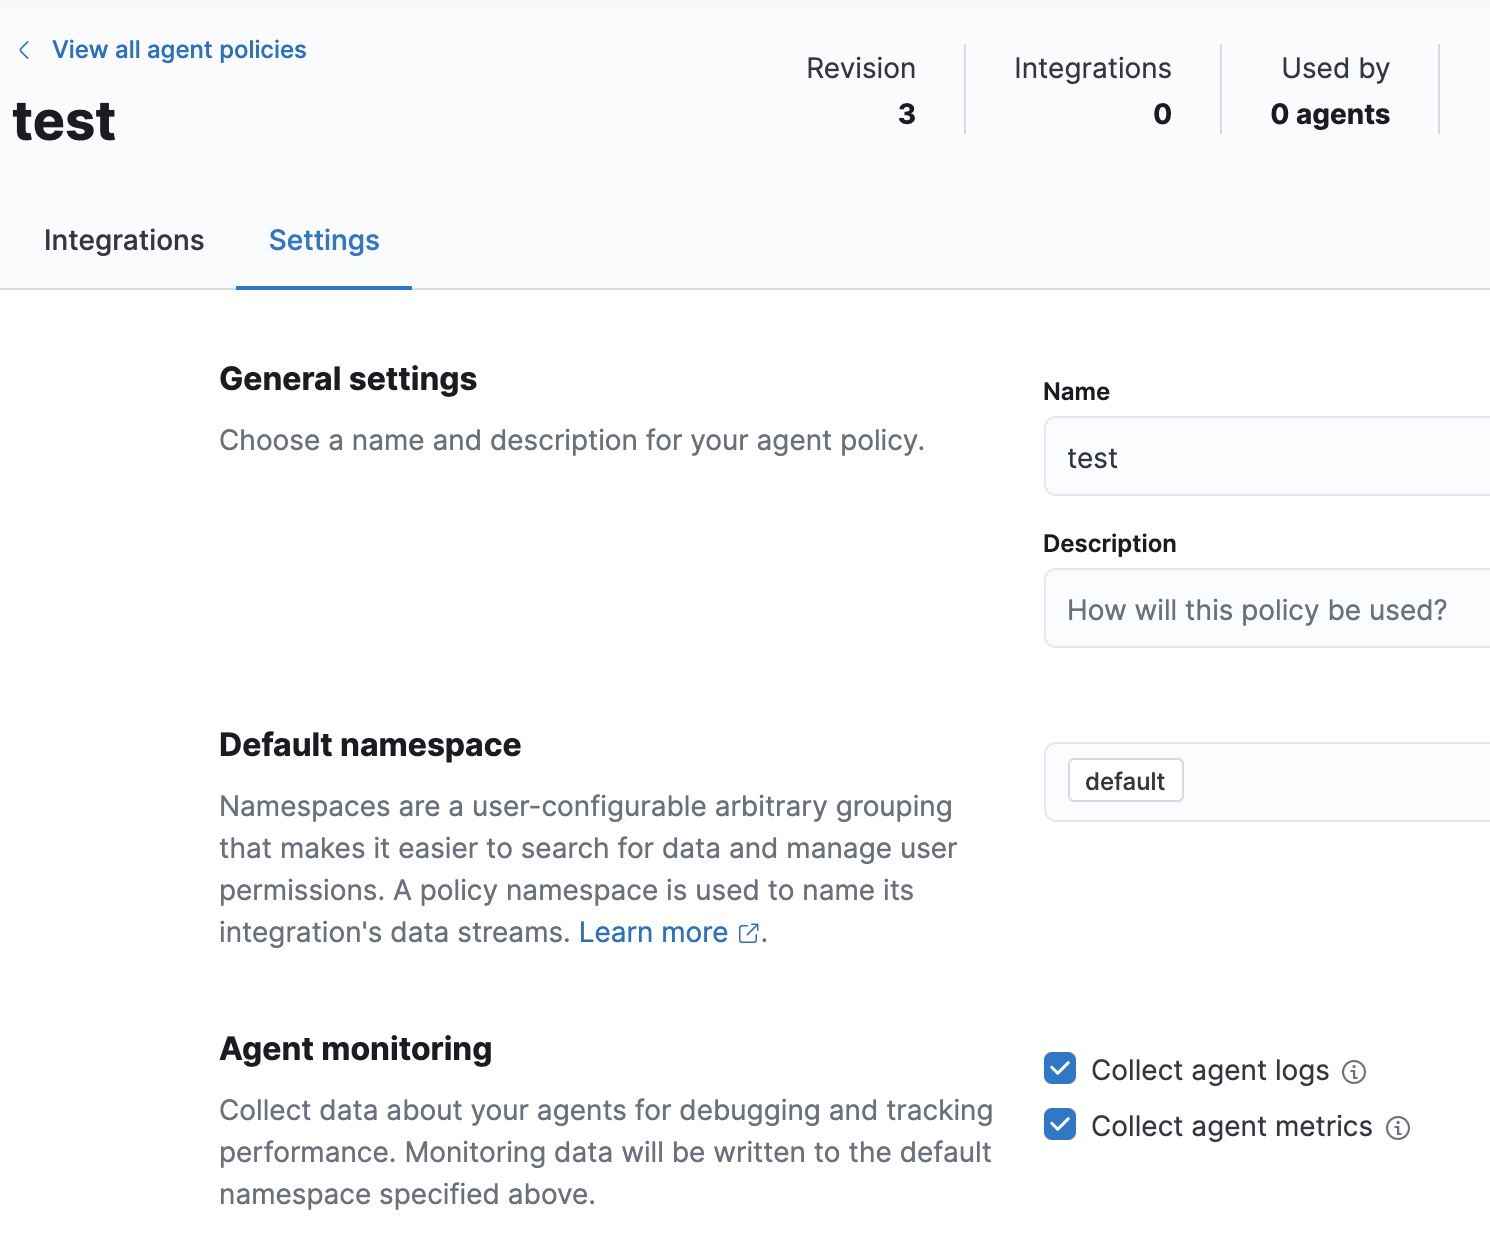Click the "0 agents" Used by value
Image resolution: width=1490 pixels, height=1260 pixels.
point(1329,114)
